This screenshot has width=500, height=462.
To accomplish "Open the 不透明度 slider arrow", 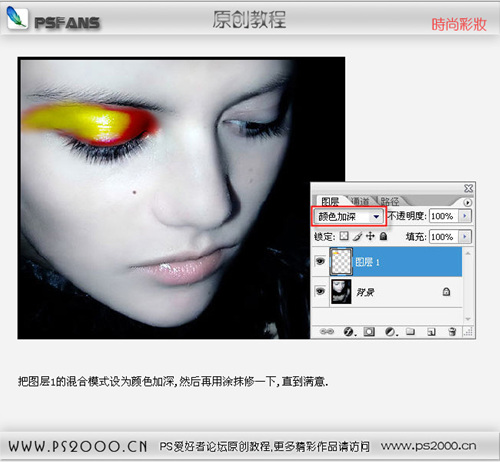I will point(465,216).
